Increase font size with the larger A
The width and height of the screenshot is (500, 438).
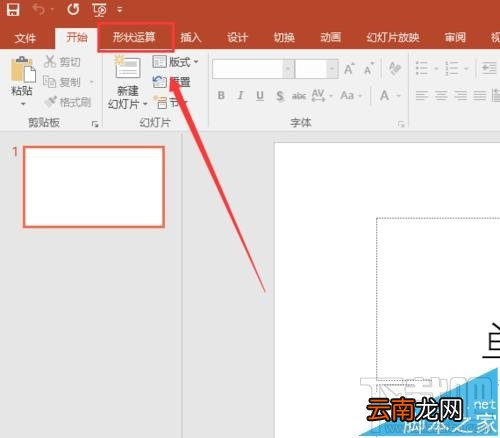coord(349,69)
